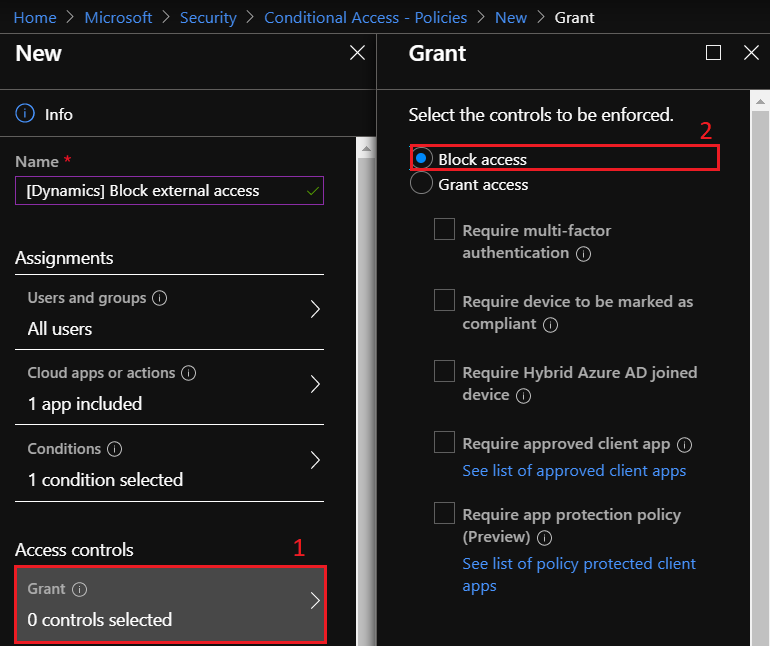Go to Conditional Access - Policies breadcrumb
The height and width of the screenshot is (646, 770).
click(365, 18)
